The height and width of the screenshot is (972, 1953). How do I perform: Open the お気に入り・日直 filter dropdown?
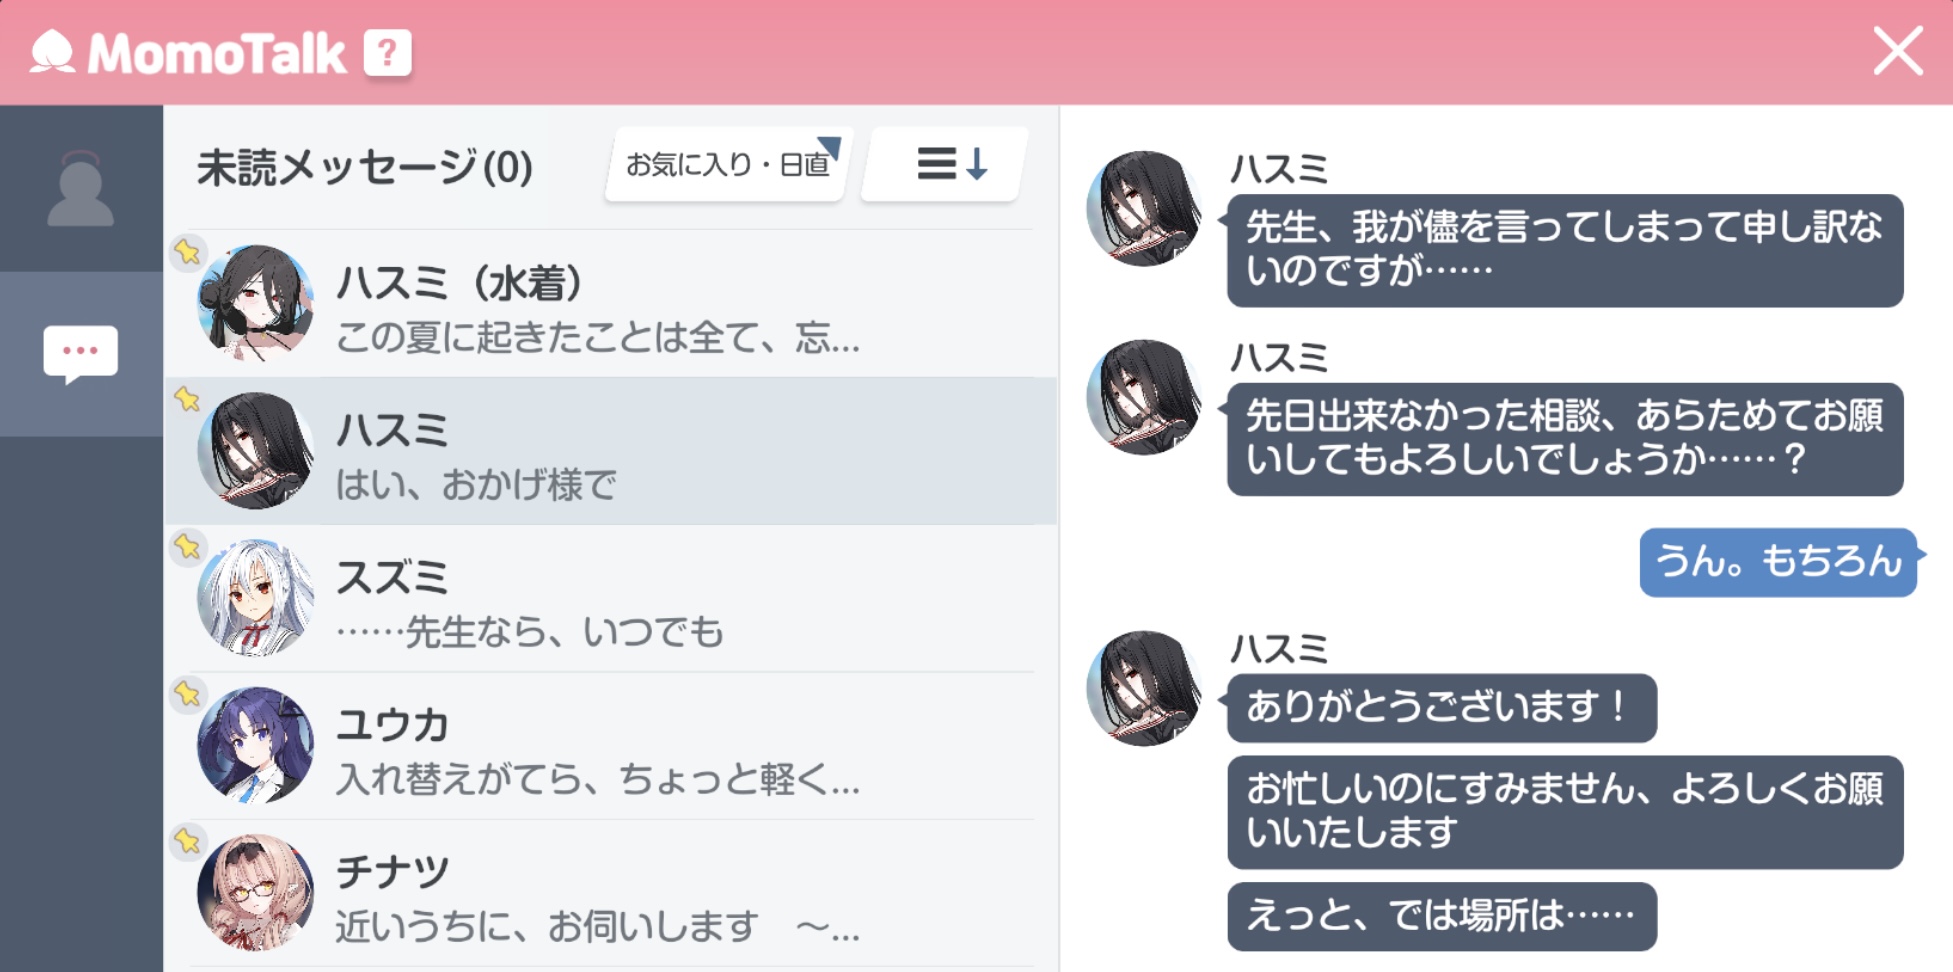pyautogui.click(x=728, y=164)
